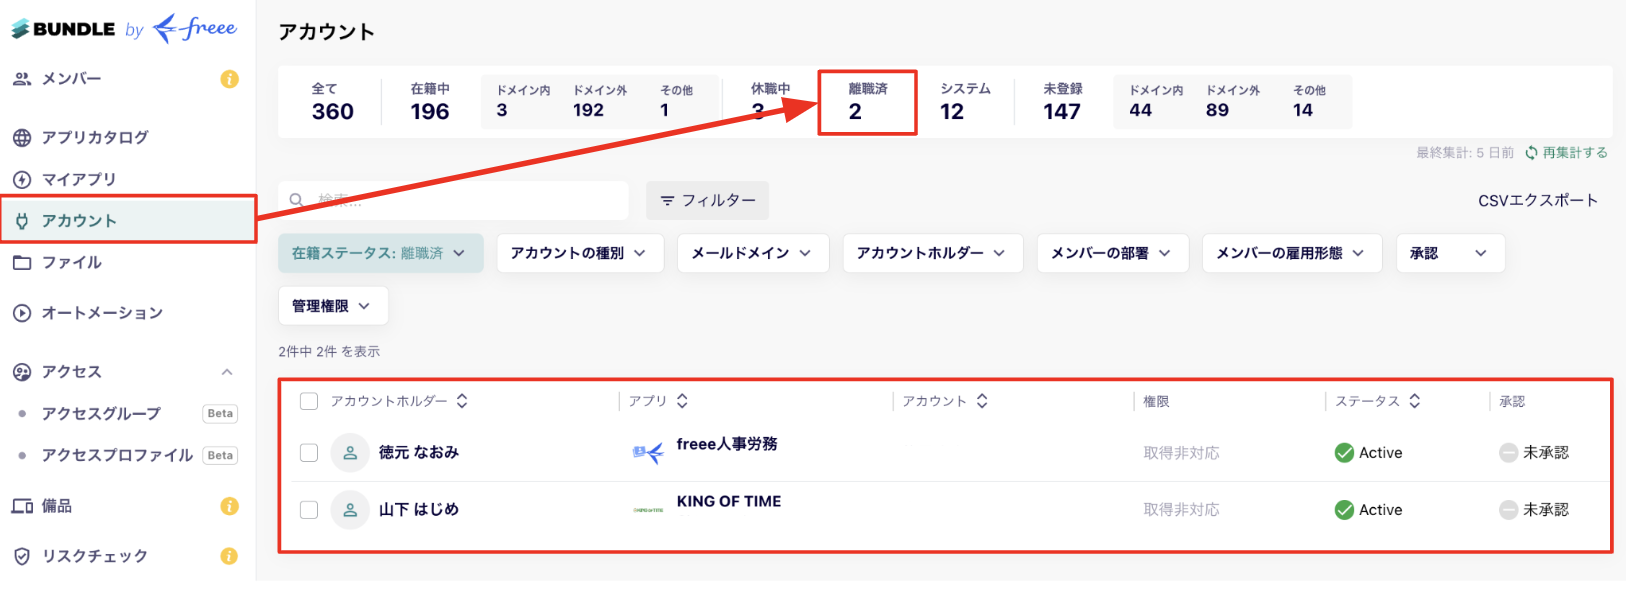Collapse the アクセス section chevron
Screen dimensions: 1626x592
click(x=227, y=372)
